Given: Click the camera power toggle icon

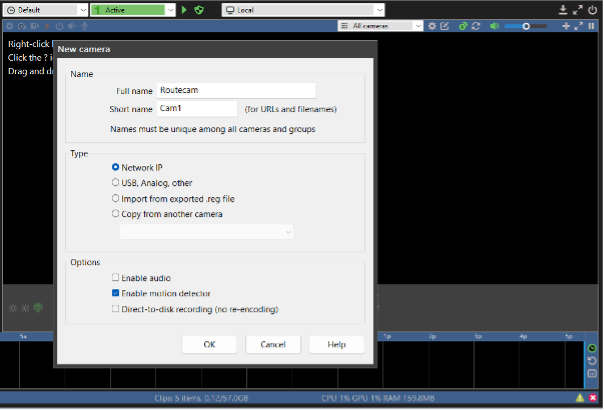Looking at the screenshot, I should pos(59,26).
